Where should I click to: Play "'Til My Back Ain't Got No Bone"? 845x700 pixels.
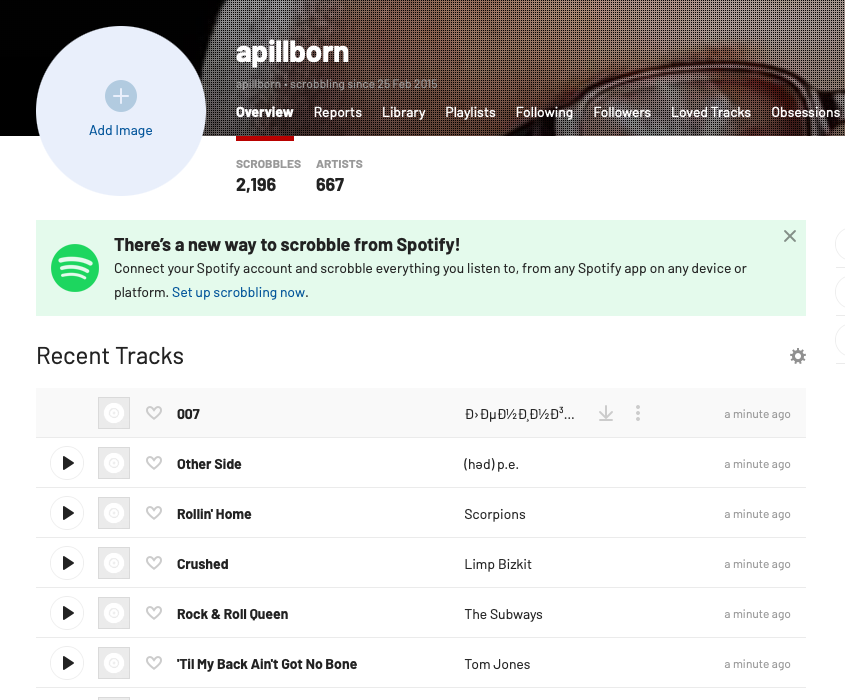[66, 663]
